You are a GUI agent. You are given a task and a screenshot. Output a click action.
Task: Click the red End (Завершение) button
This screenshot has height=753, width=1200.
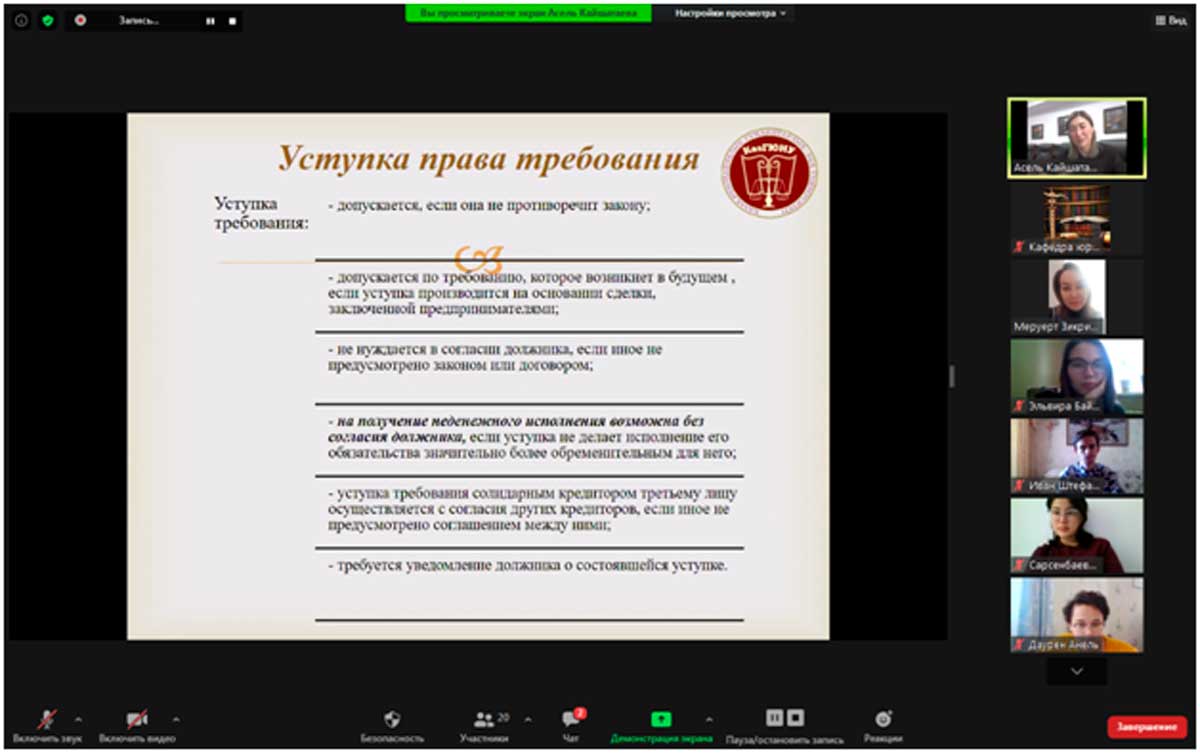pos(1147,727)
